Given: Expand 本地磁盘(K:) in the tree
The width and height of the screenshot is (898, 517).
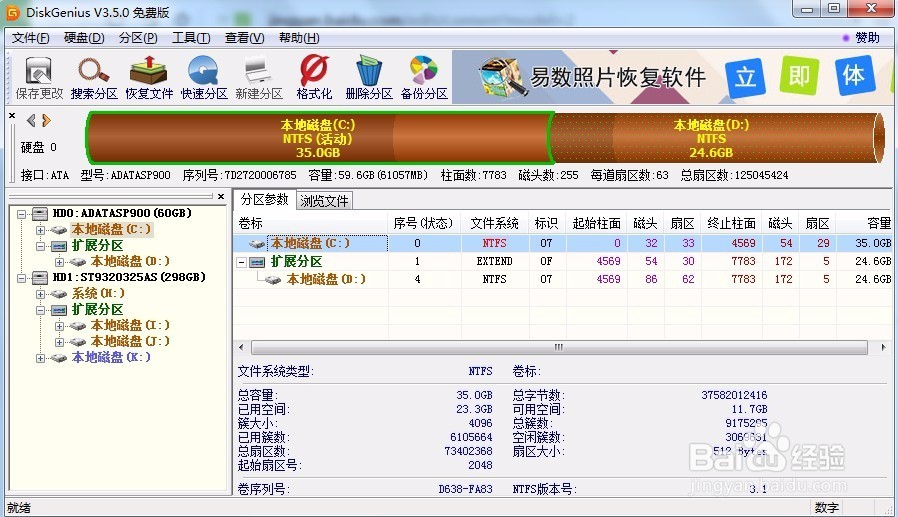Looking at the screenshot, I should coord(41,358).
